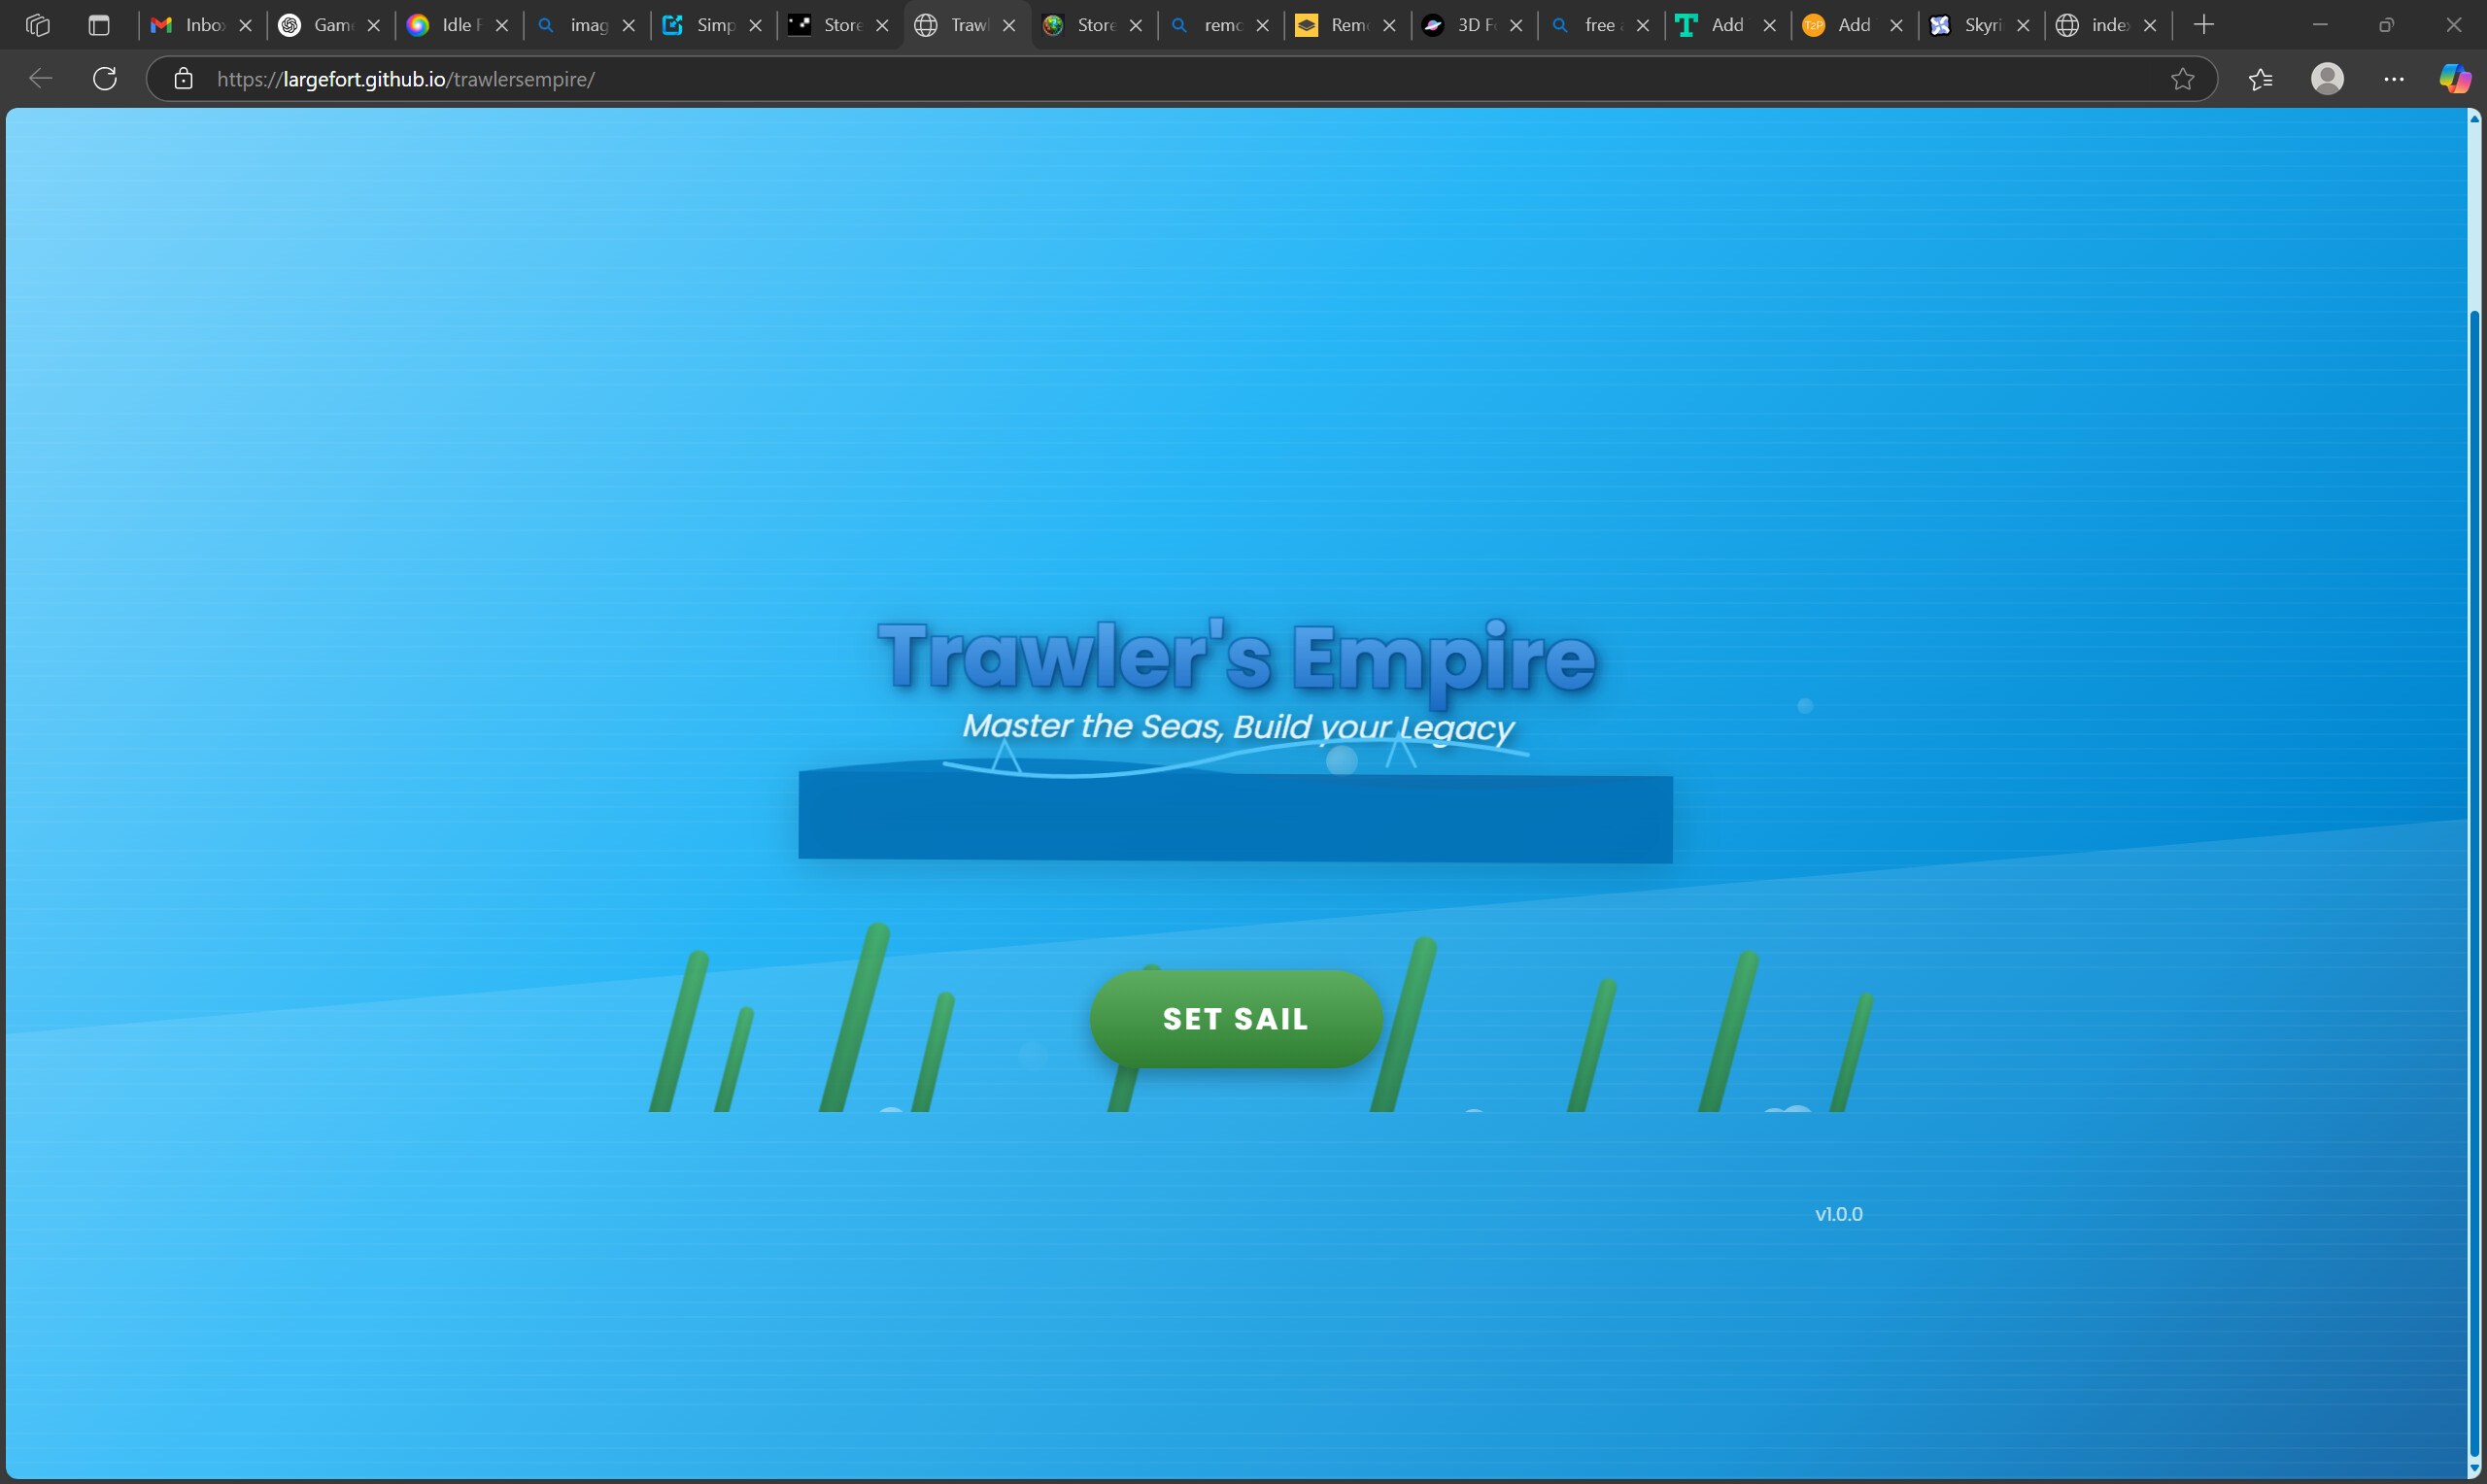This screenshot has height=1484, width=2487.
Task: Click the v1.0.0 version label
Action: coord(1838,1213)
